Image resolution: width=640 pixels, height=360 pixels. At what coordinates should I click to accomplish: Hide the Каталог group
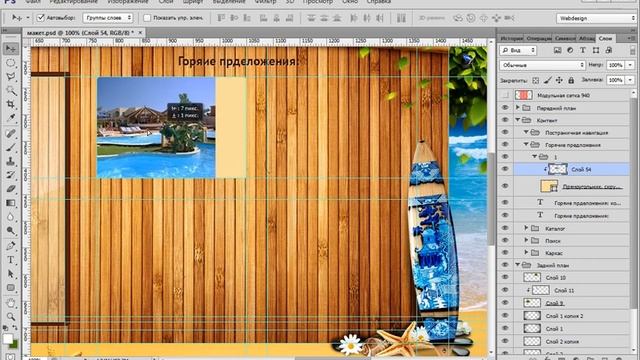click(x=505, y=228)
